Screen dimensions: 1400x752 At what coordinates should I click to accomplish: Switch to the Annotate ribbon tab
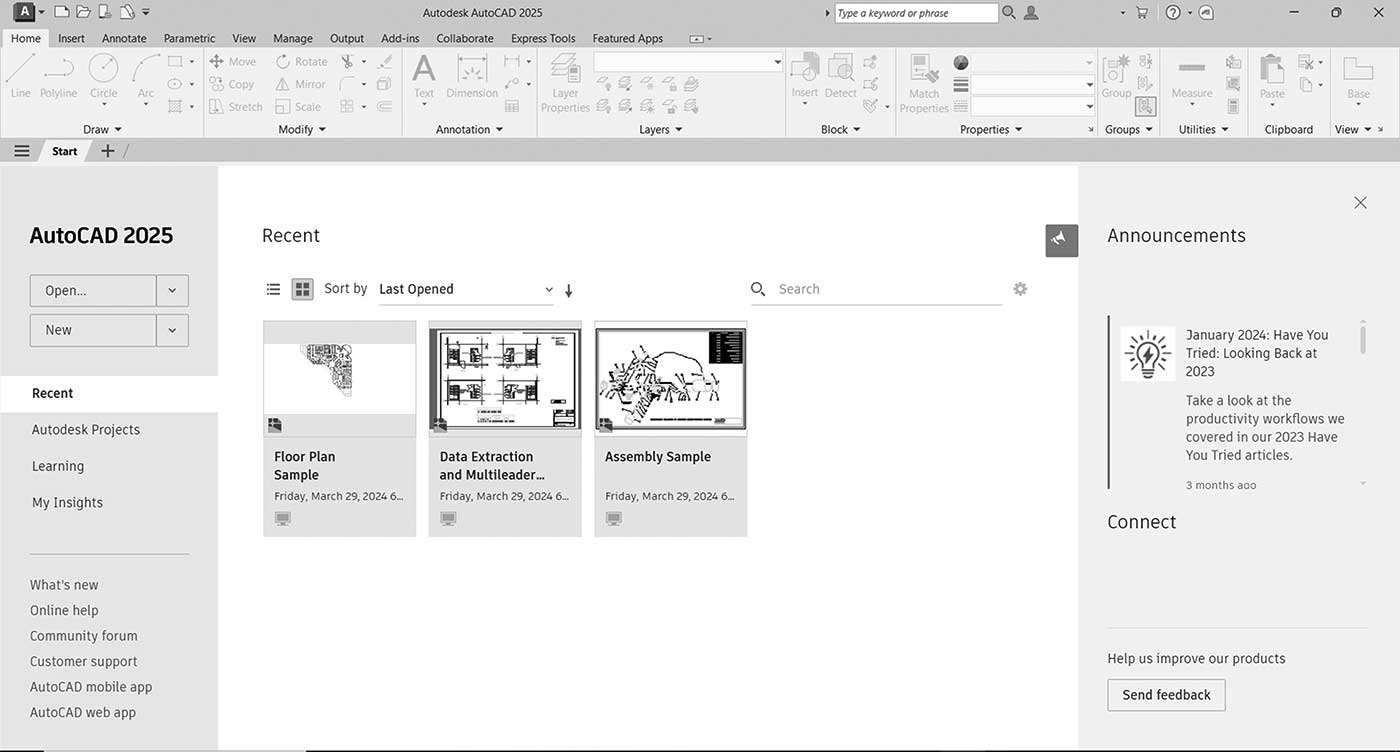pyautogui.click(x=124, y=38)
